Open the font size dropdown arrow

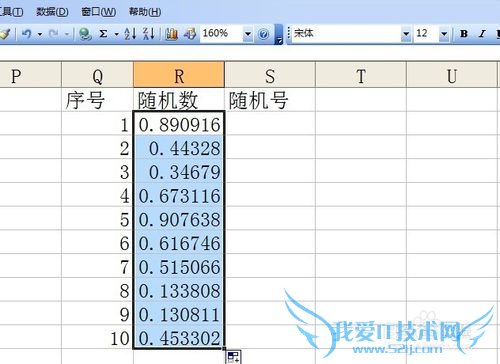click(x=444, y=34)
